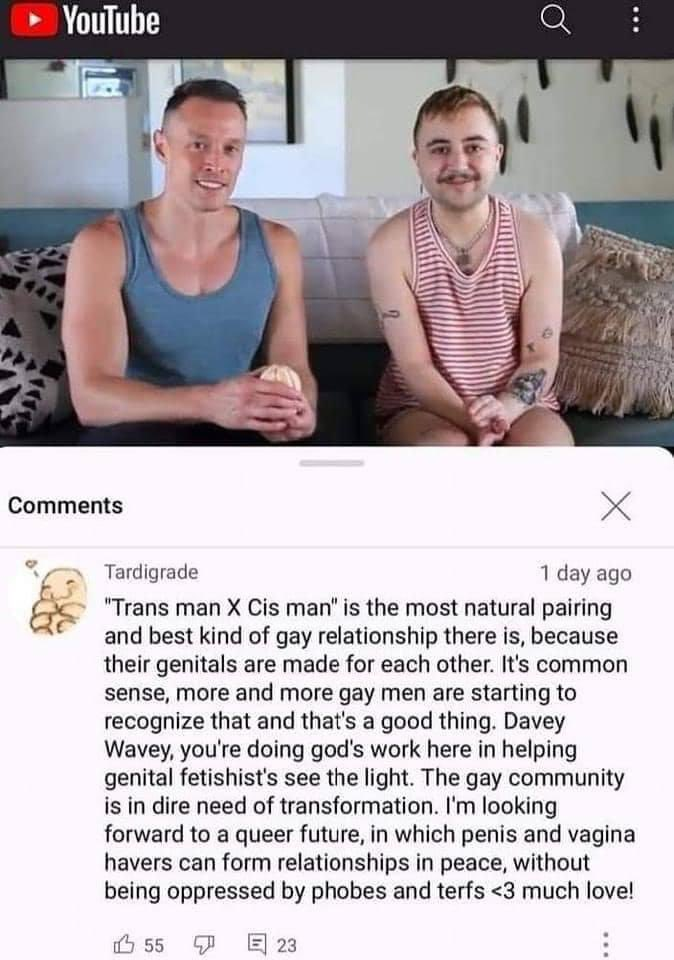Dislike the comment with thumbs-down icon

[204, 944]
